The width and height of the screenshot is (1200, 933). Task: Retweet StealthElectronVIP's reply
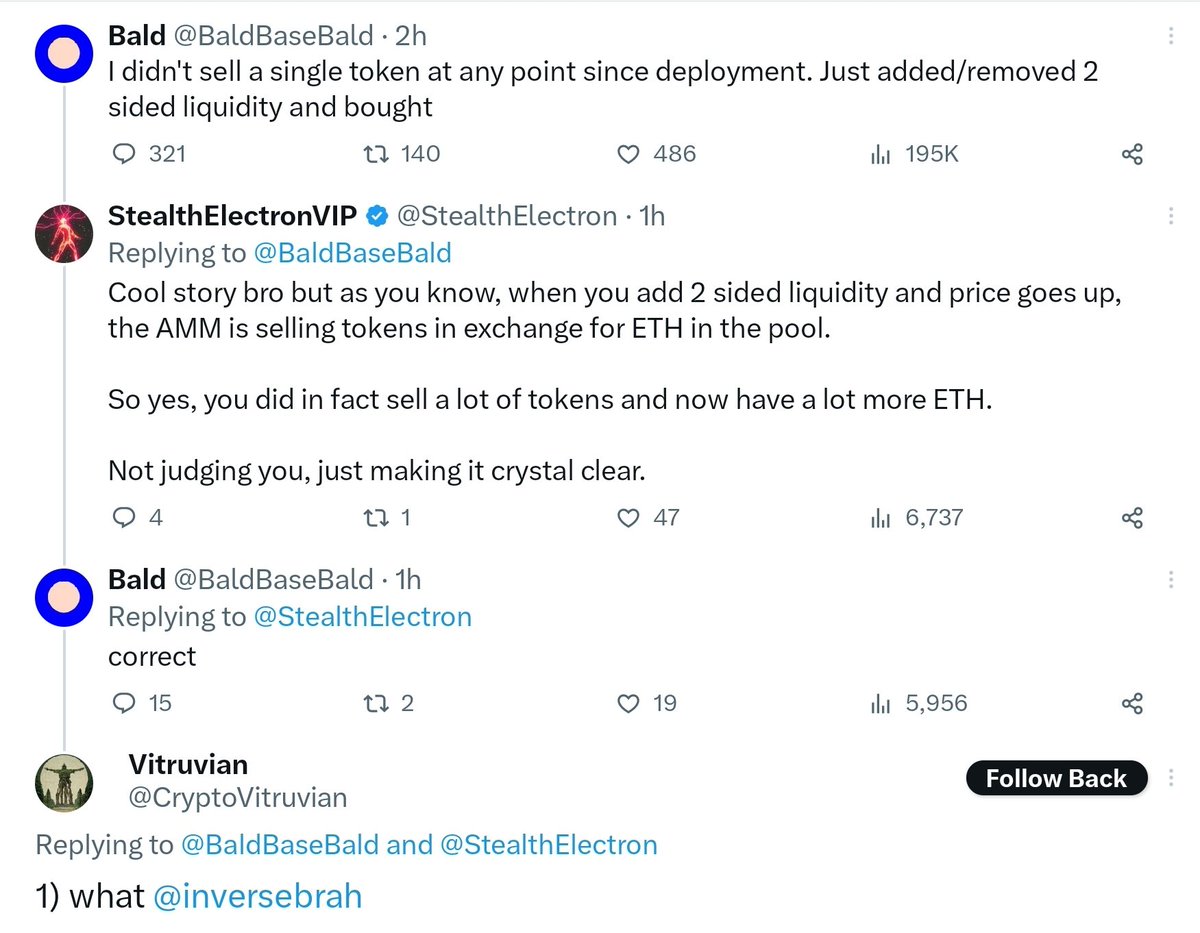tap(385, 518)
